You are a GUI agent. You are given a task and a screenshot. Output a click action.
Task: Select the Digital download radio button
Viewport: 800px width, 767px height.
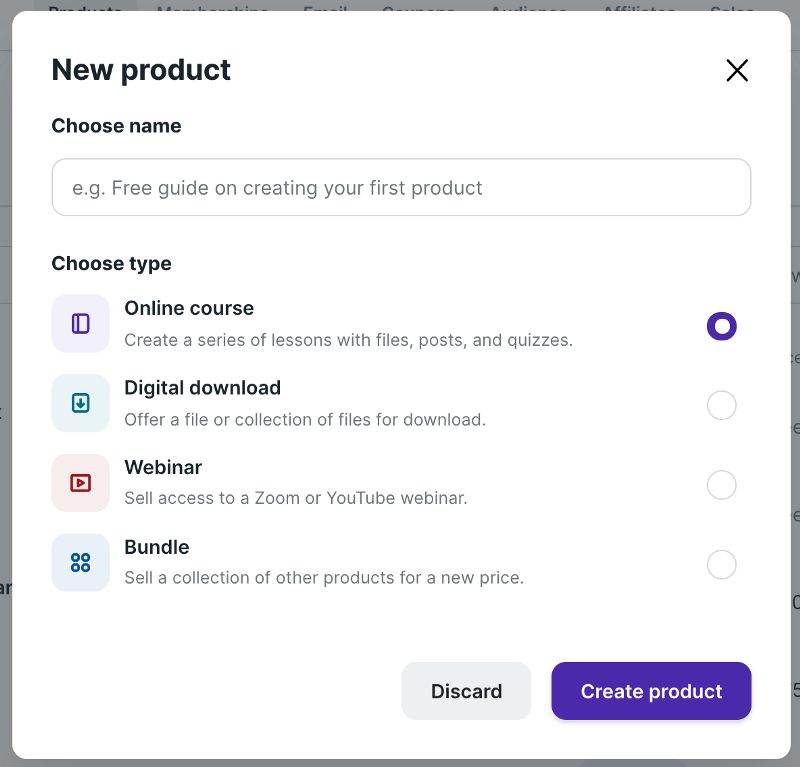(x=721, y=405)
